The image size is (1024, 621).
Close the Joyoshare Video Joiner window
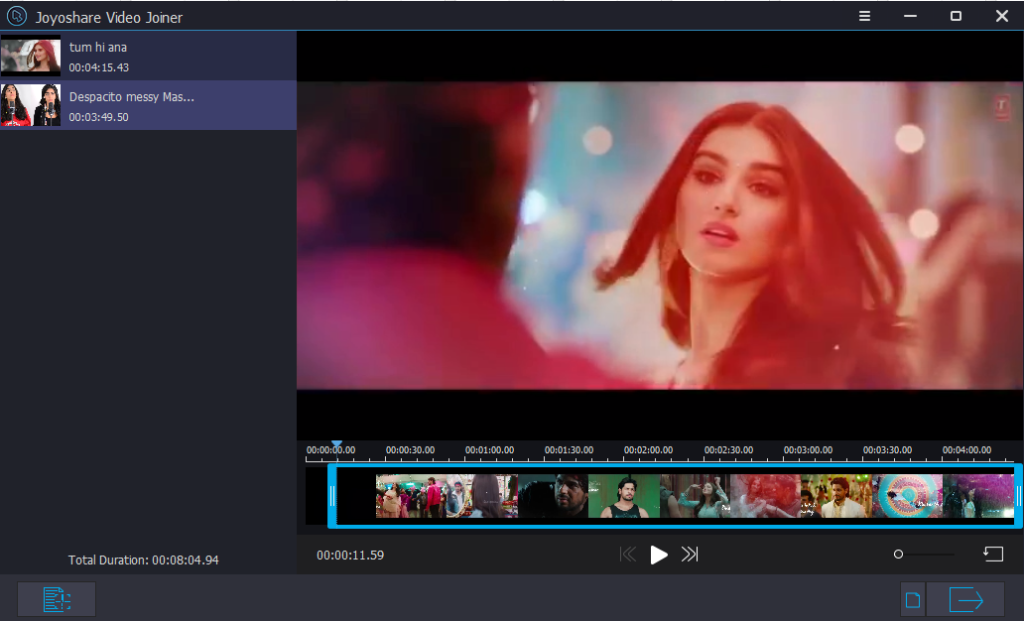(x=1002, y=16)
